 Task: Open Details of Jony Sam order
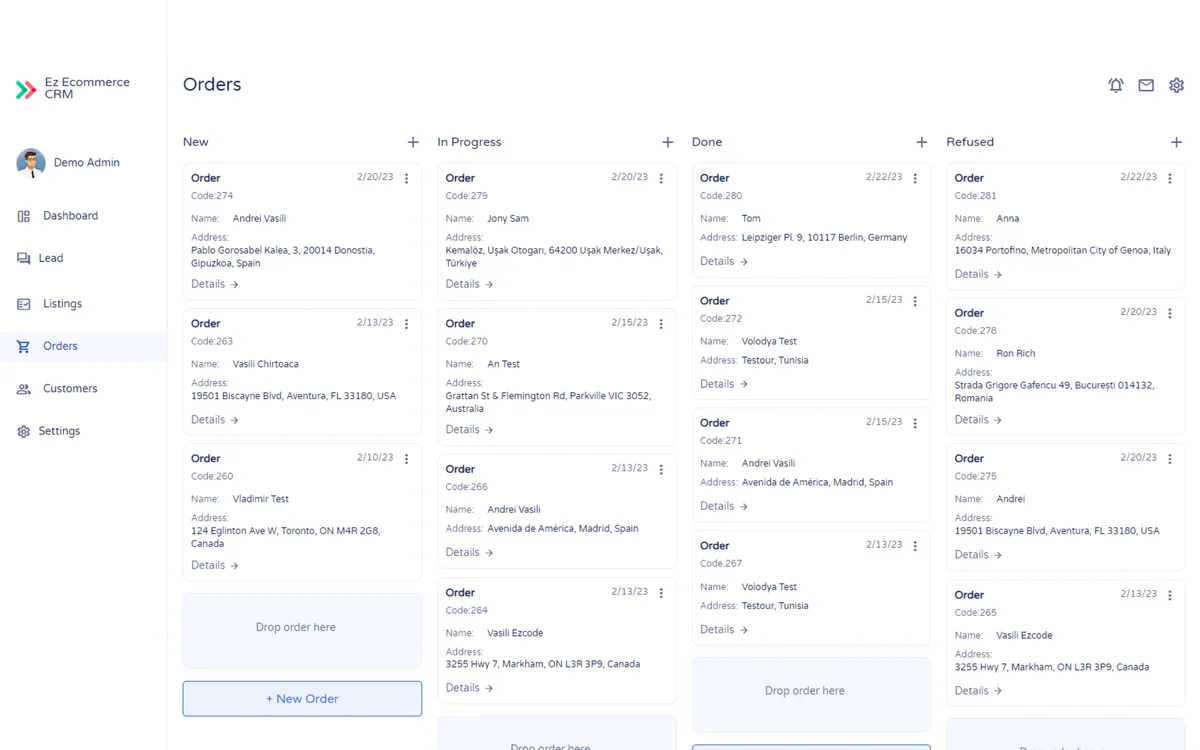(x=470, y=284)
